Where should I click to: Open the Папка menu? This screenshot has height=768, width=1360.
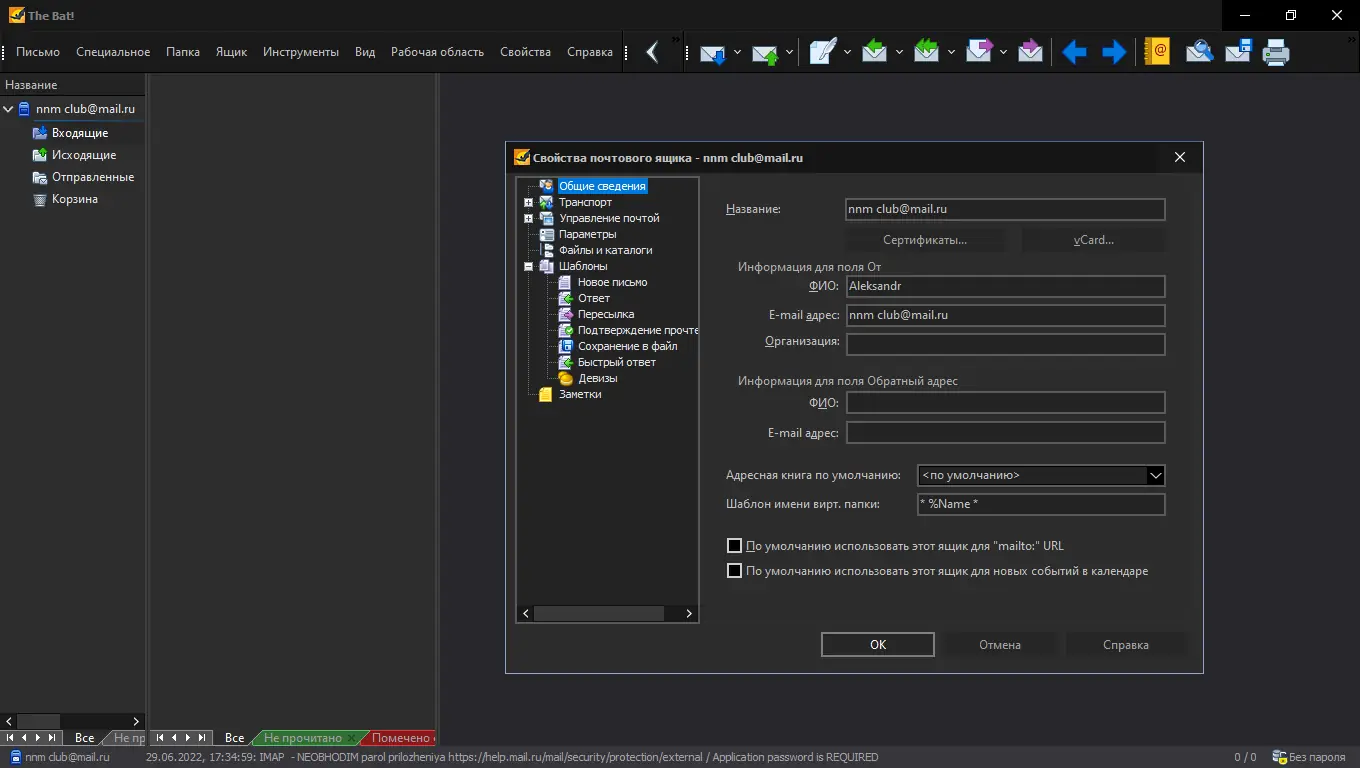[183, 52]
